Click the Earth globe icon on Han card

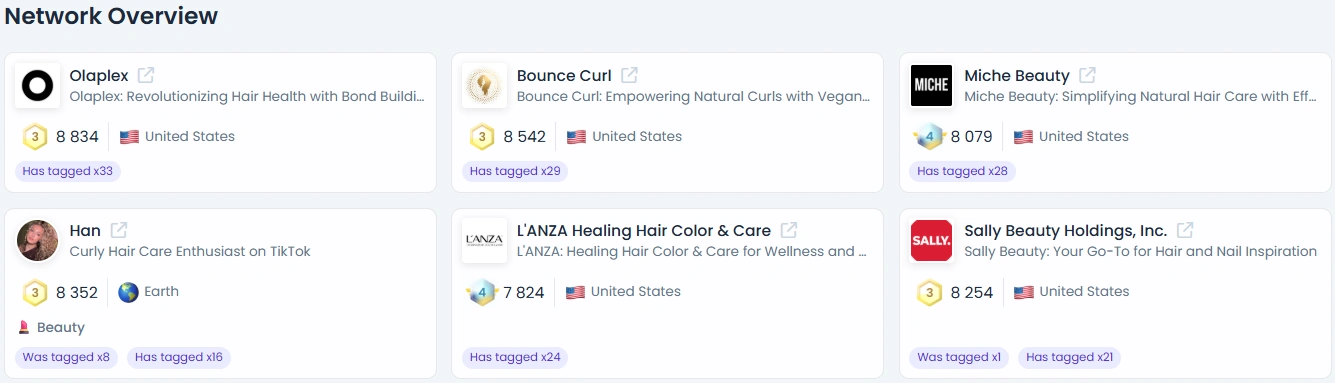[x=128, y=292]
